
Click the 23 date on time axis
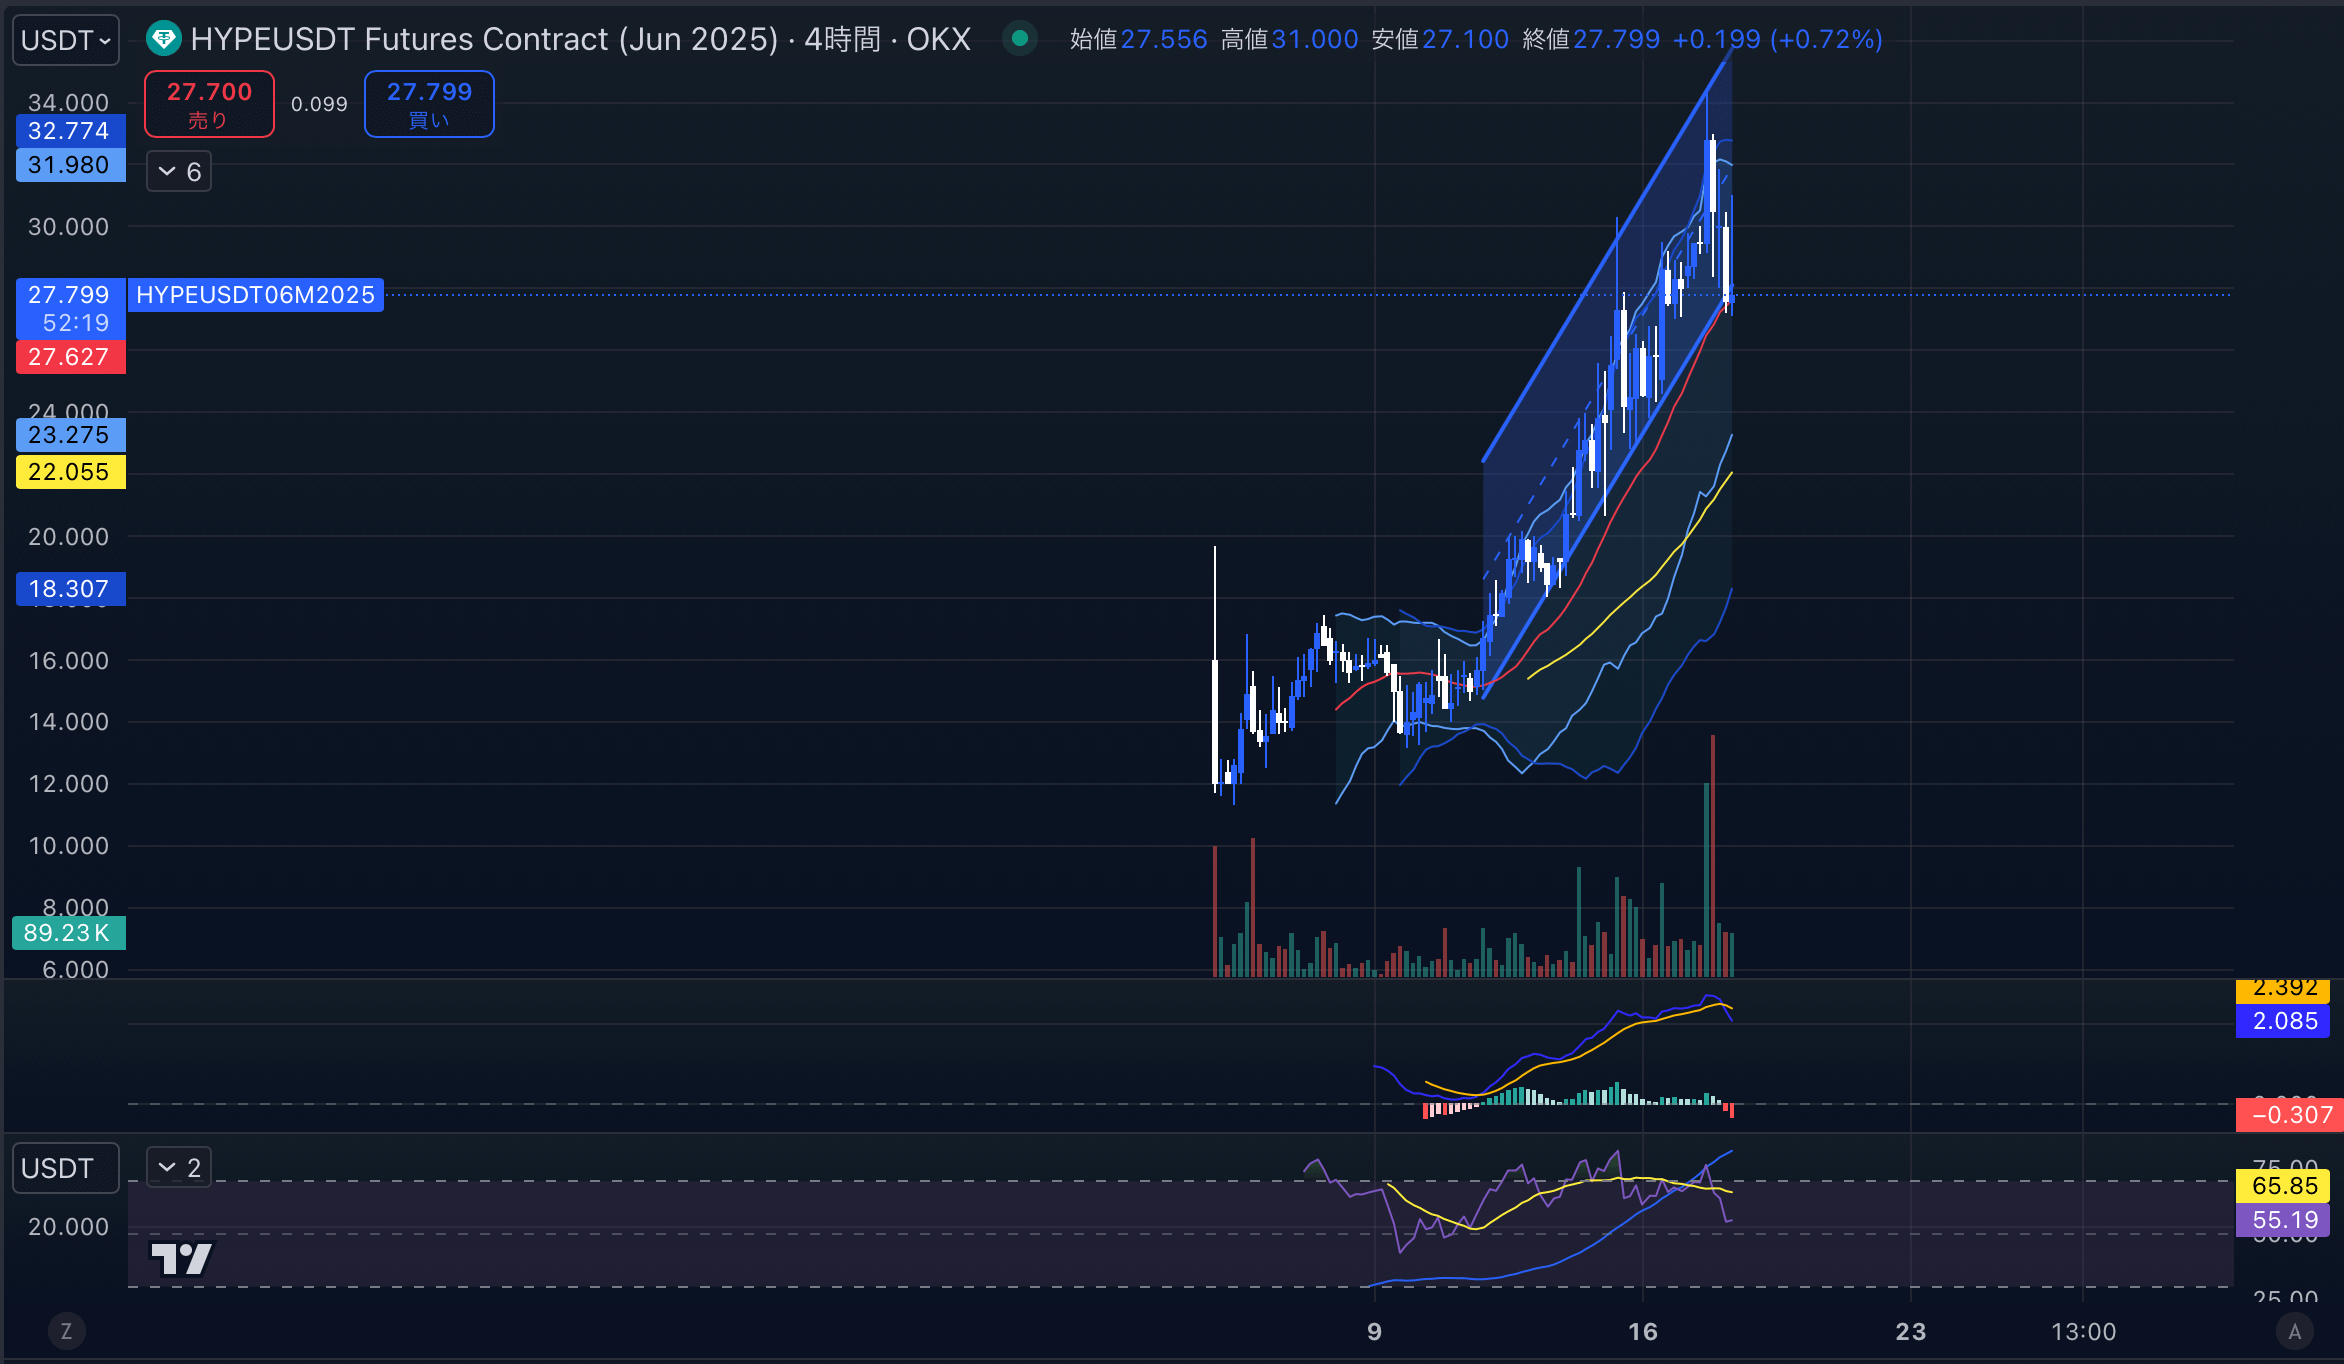(1911, 1332)
